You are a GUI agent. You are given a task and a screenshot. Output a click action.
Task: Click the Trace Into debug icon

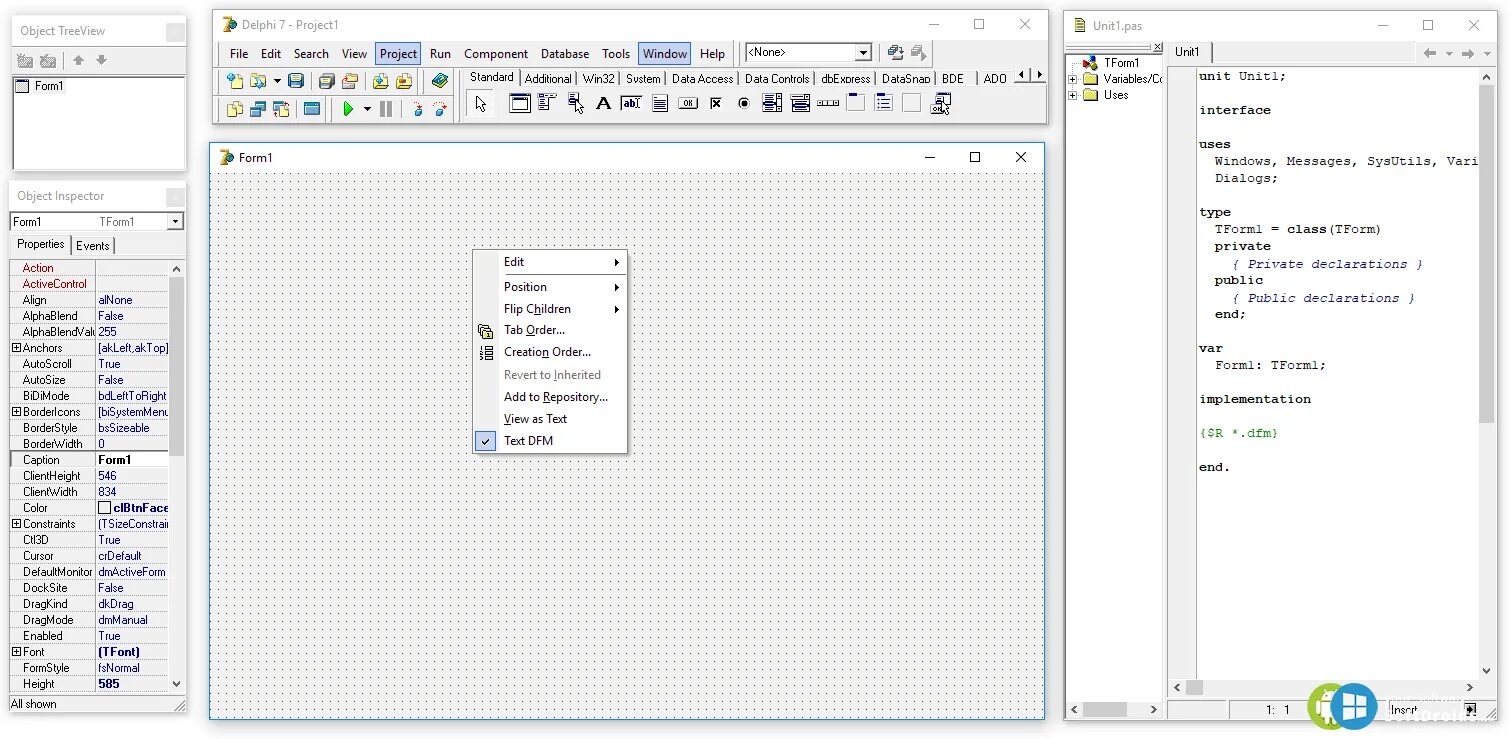(x=417, y=109)
